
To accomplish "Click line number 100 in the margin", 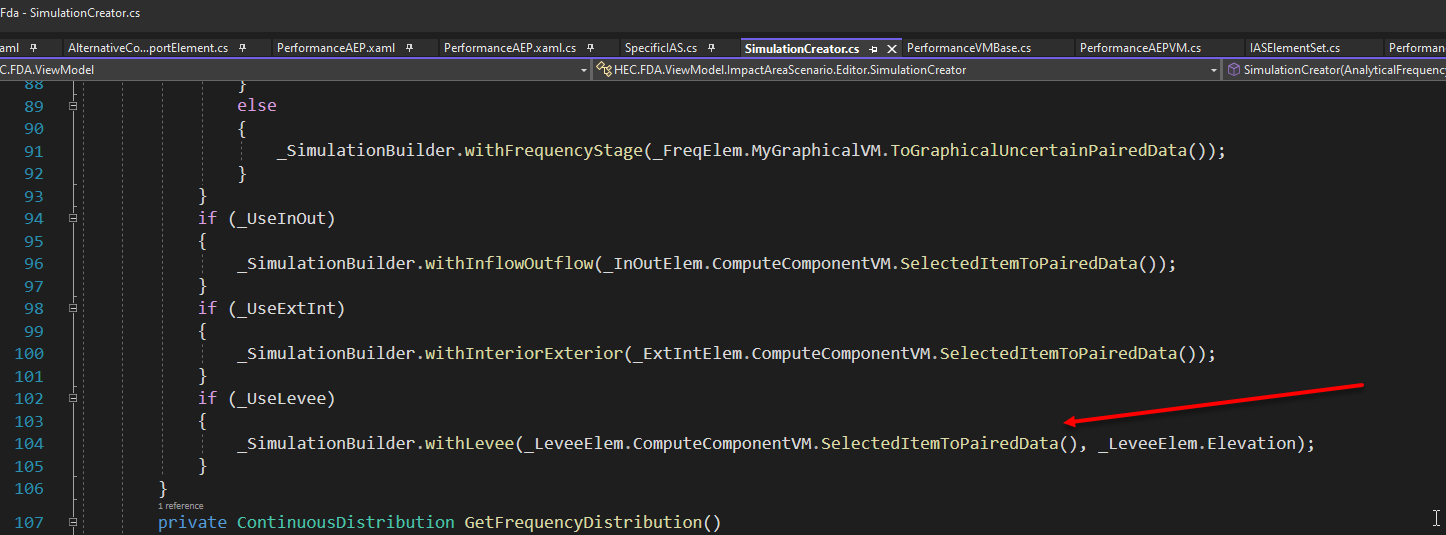I will (29, 354).
